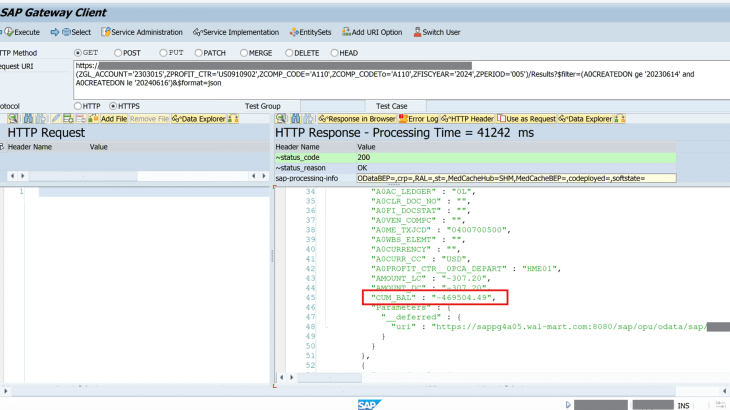Screen dimensions: 730x410
Task: Click the "A0ME_TXJCD" line in response
Action: (x=441, y=230)
